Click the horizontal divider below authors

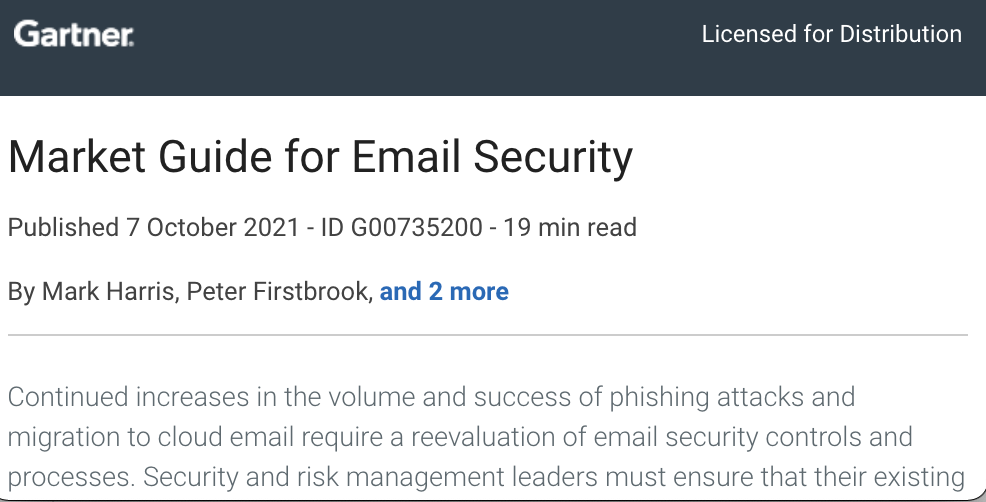(x=488, y=335)
